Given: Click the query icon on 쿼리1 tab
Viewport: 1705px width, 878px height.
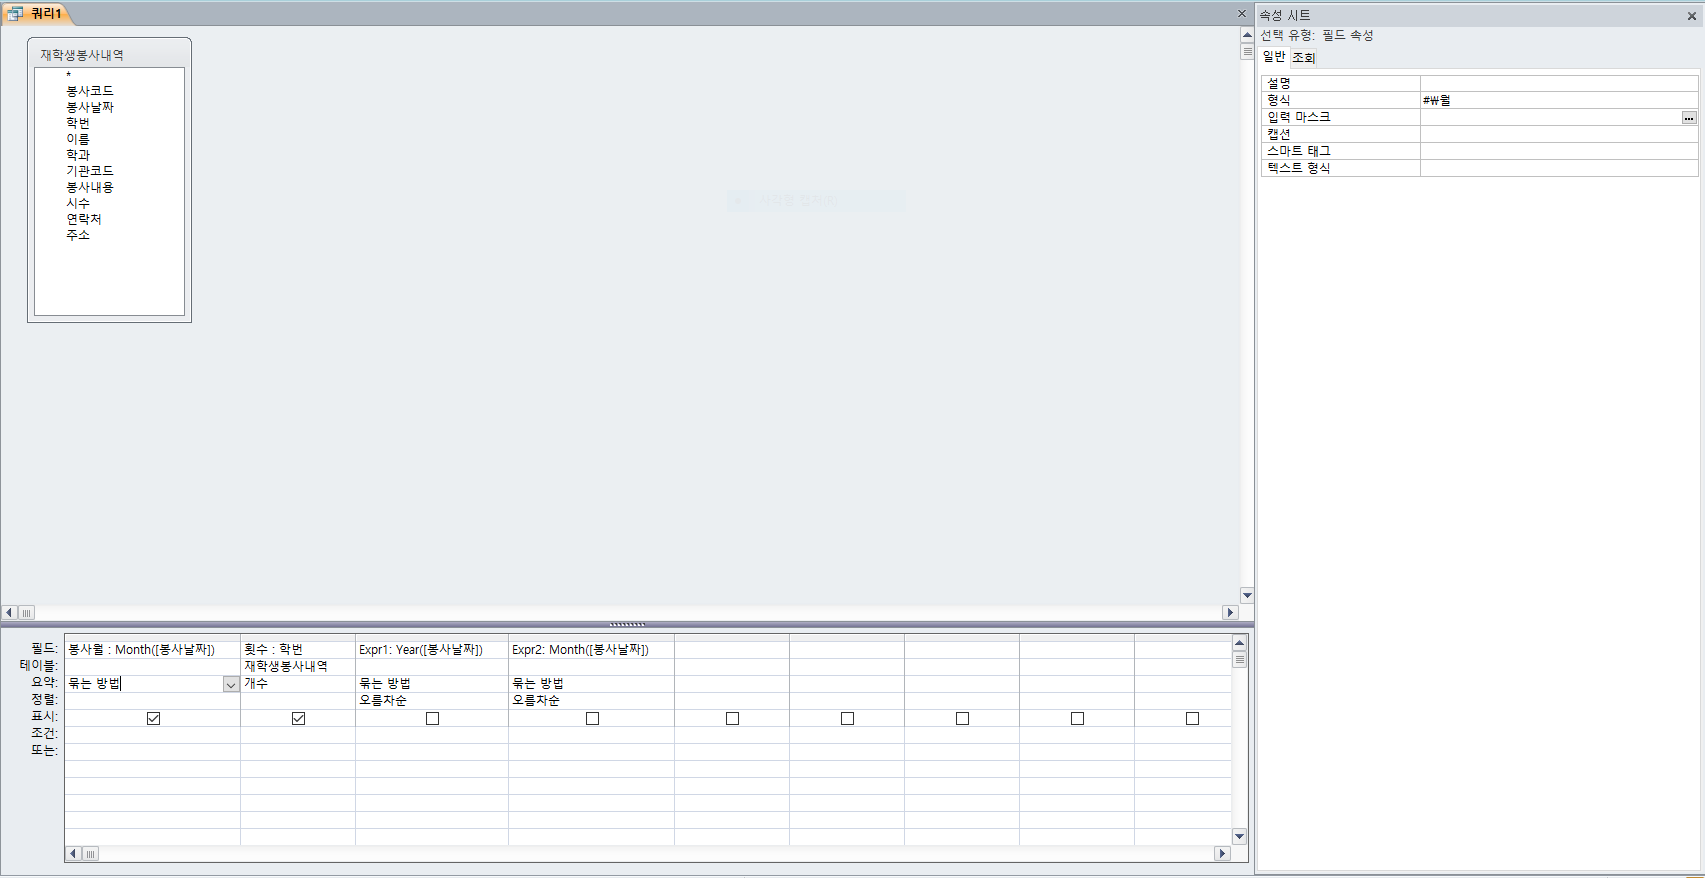Looking at the screenshot, I should tap(15, 13).
